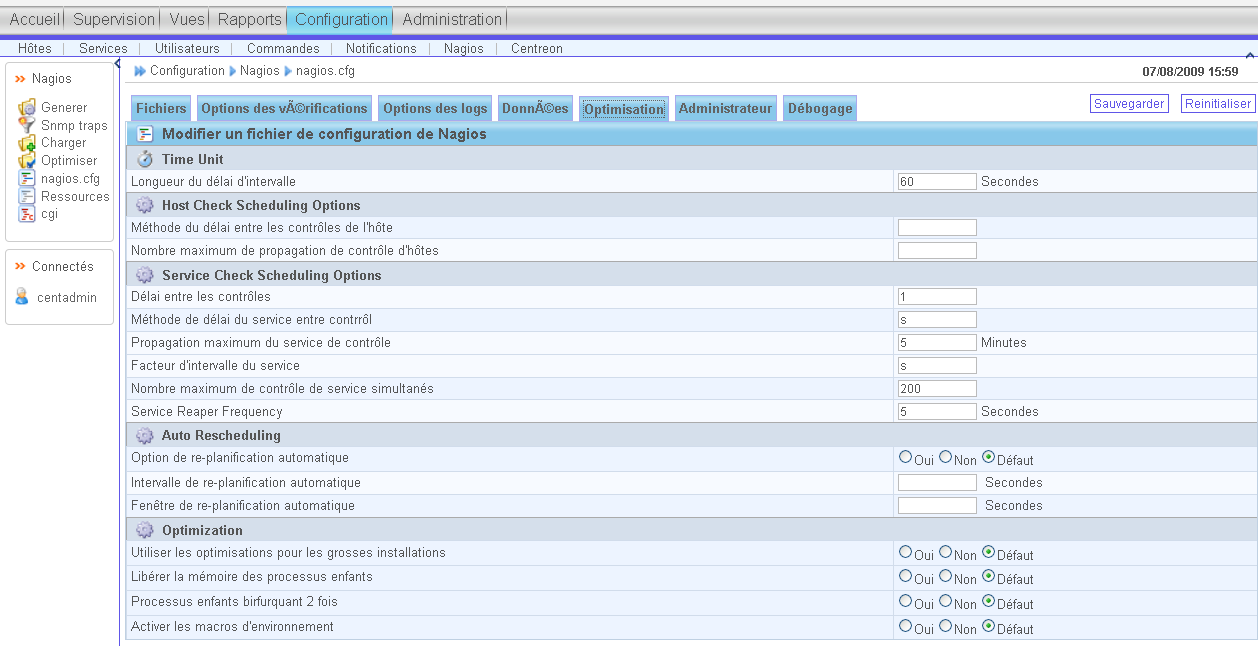Viewport: 1258px width, 646px height.
Task: Click the Ressources file icon
Action: (x=27, y=196)
